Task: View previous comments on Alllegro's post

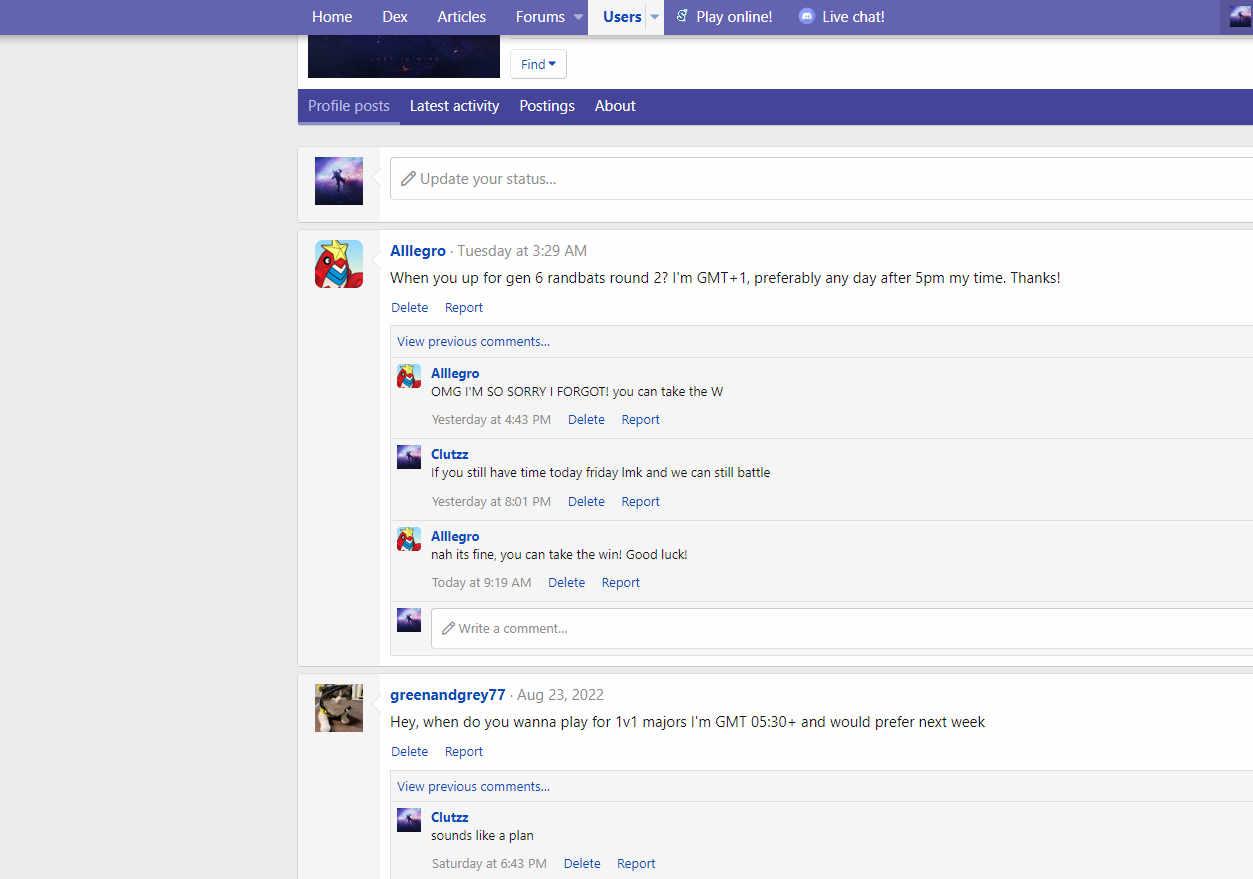Action: [473, 341]
